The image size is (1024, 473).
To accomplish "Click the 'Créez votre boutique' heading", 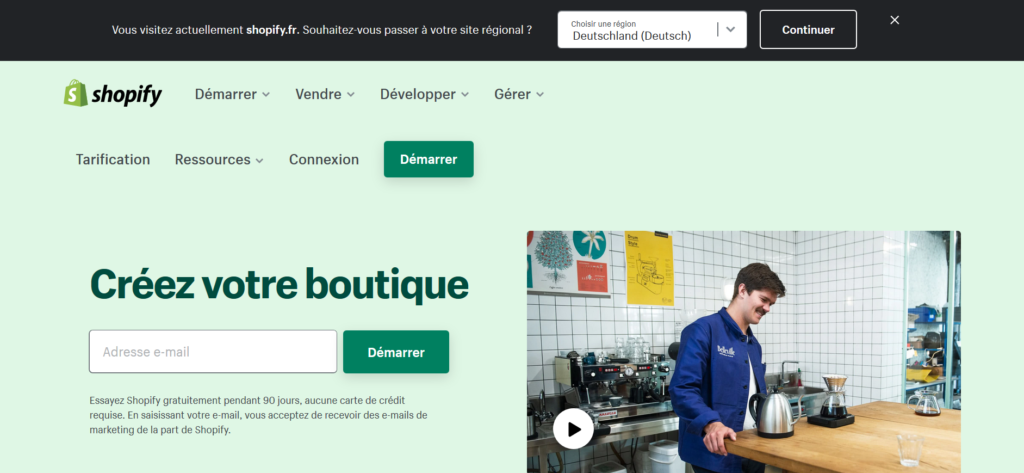I will point(279,284).
